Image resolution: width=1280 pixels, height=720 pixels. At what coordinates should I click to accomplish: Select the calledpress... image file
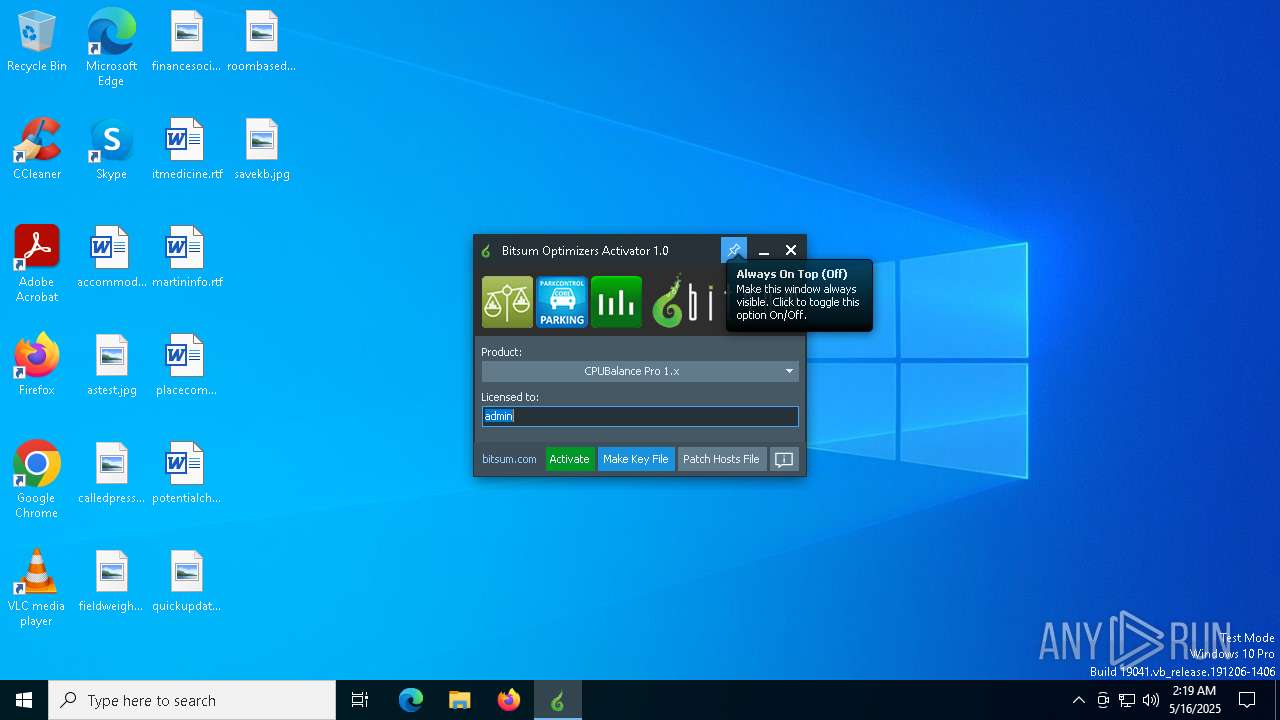[111, 473]
